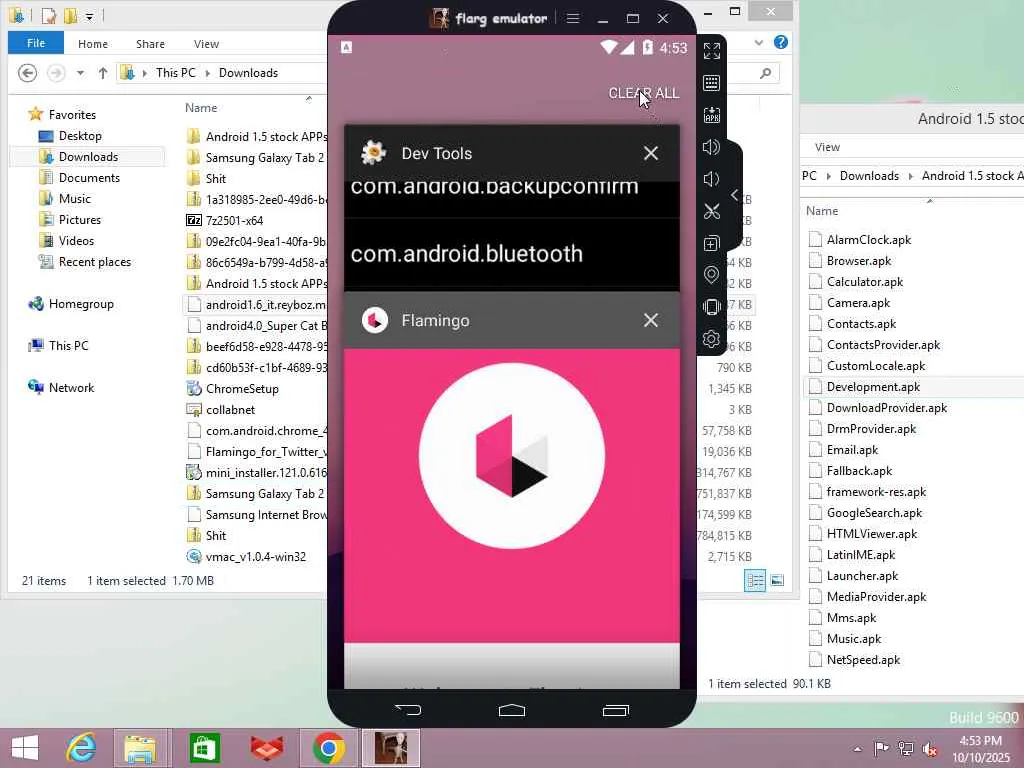The image size is (1024, 768).
Task: Click the scissors screenshot icon
Action: pyautogui.click(x=711, y=211)
